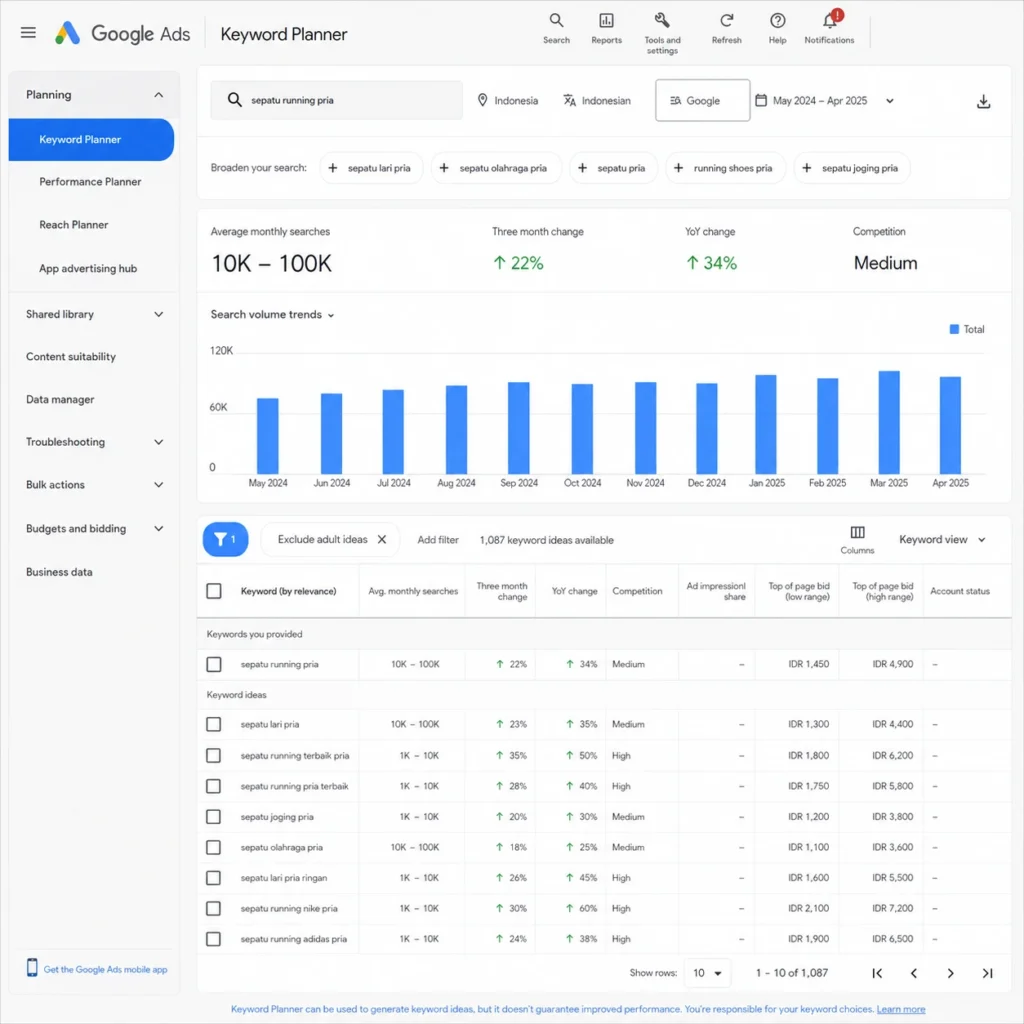Image resolution: width=1024 pixels, height=1024 pixels.
Task: Check the 'sepatu running pria terbaik' checkbox
Action: [214, 786]
